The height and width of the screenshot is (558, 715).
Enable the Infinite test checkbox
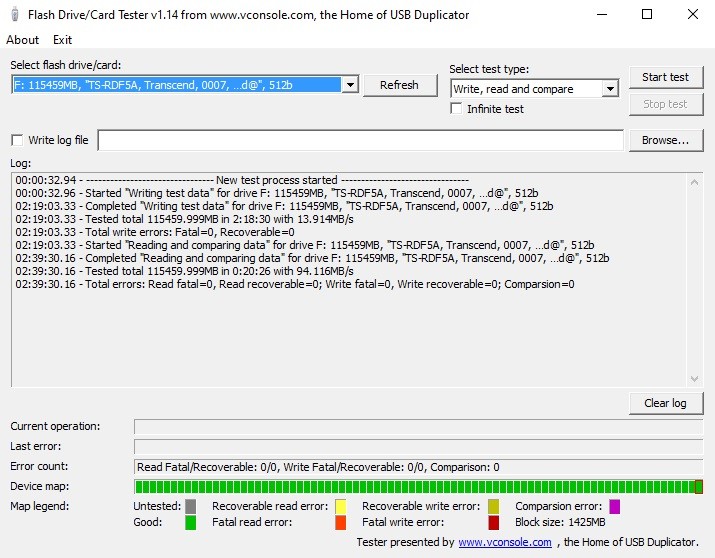pos(456,108)
